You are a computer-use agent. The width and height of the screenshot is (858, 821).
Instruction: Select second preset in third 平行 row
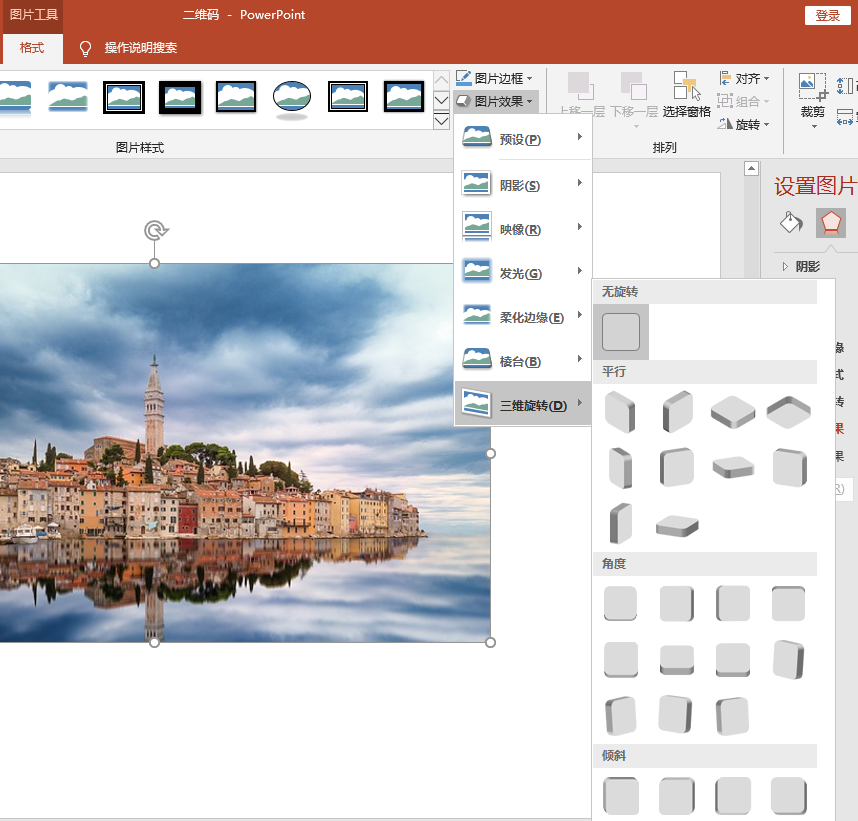point(677,525)
